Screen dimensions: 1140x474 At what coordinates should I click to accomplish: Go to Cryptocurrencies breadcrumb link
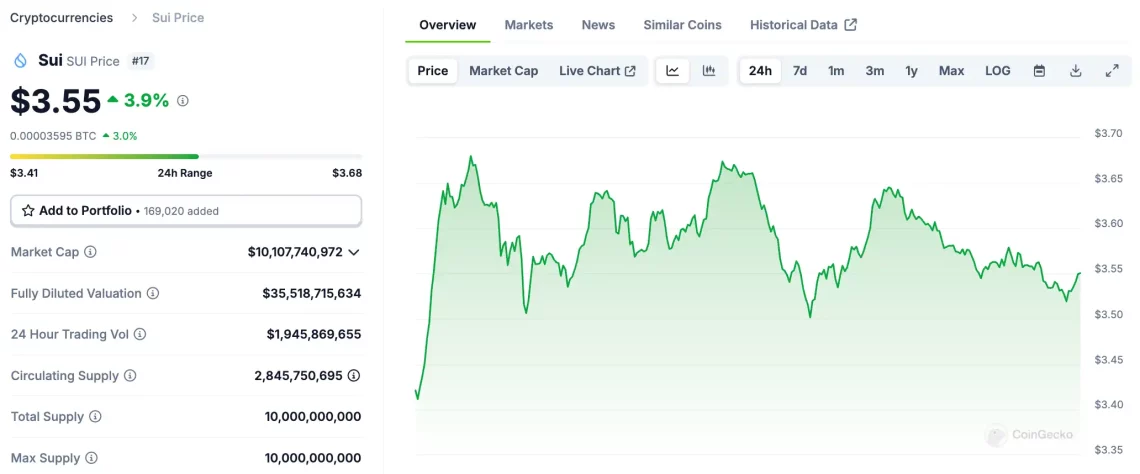pyautogui.click(x=61, y=17)
